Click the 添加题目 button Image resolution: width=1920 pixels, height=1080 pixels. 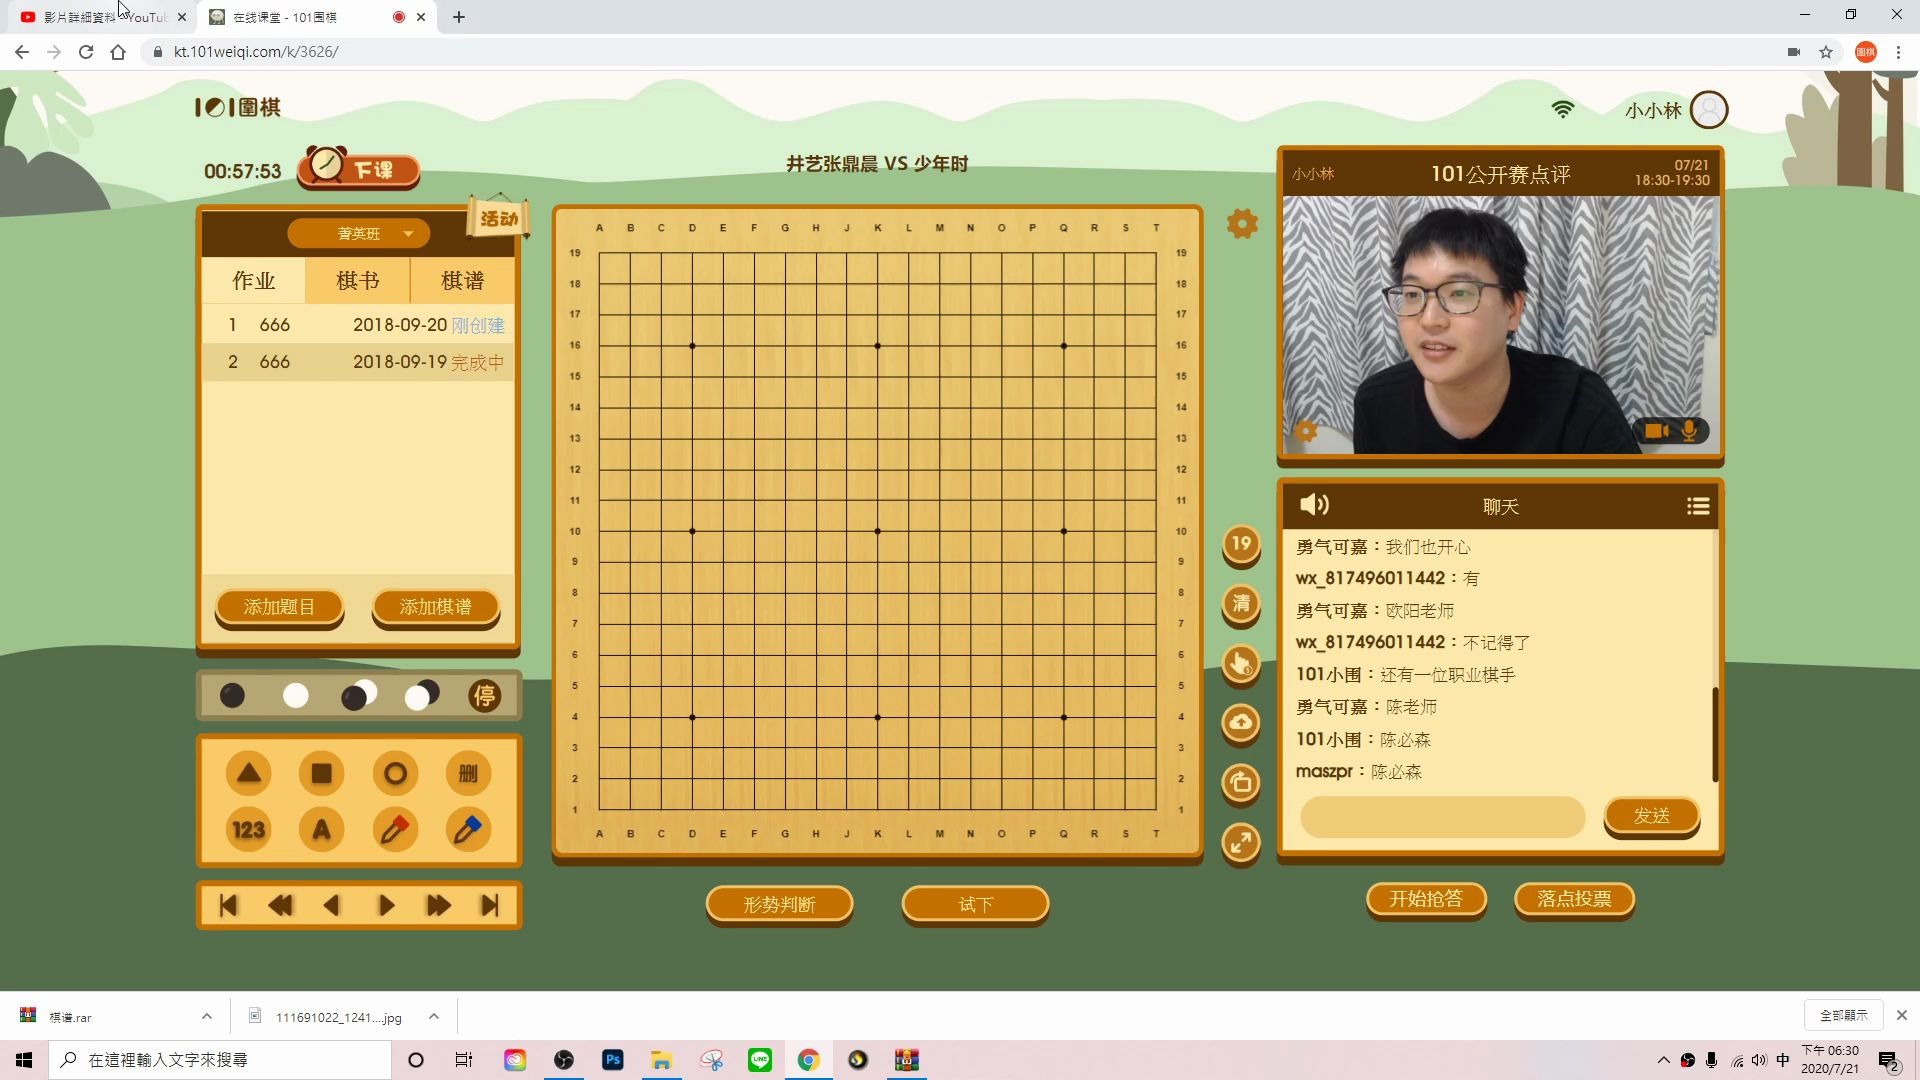280,607
